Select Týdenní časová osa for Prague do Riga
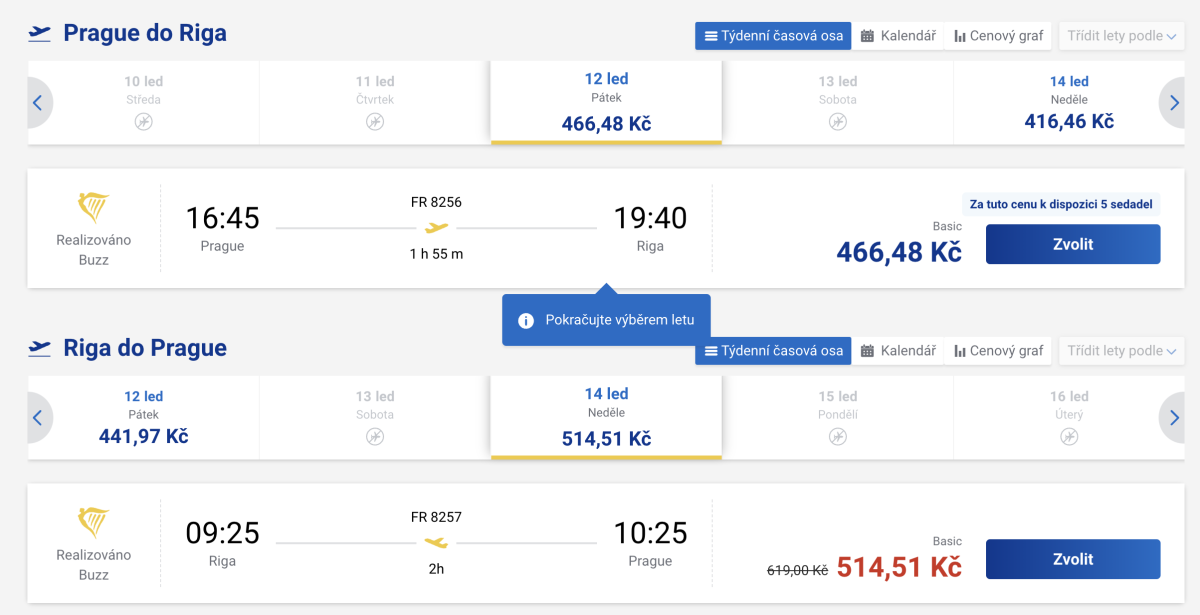Screen dimensions: 1200x615 click(x=773, y=36)
